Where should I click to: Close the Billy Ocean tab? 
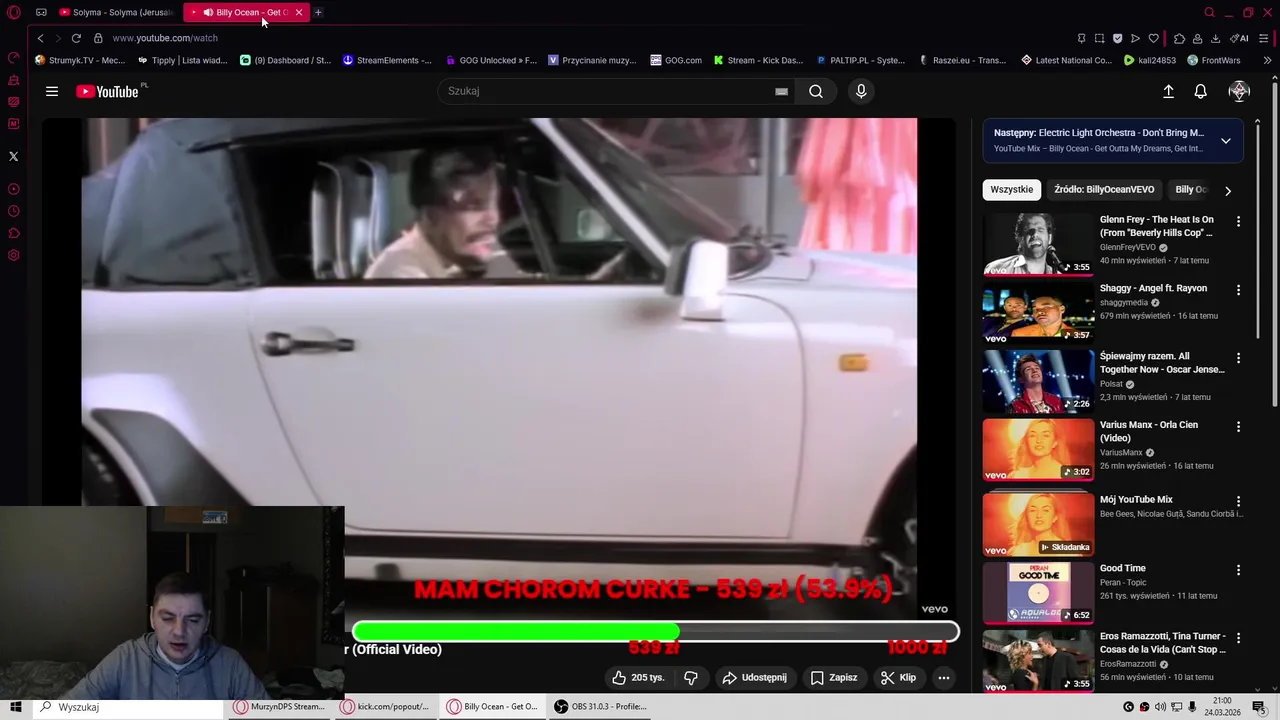[x=298, y=12]
